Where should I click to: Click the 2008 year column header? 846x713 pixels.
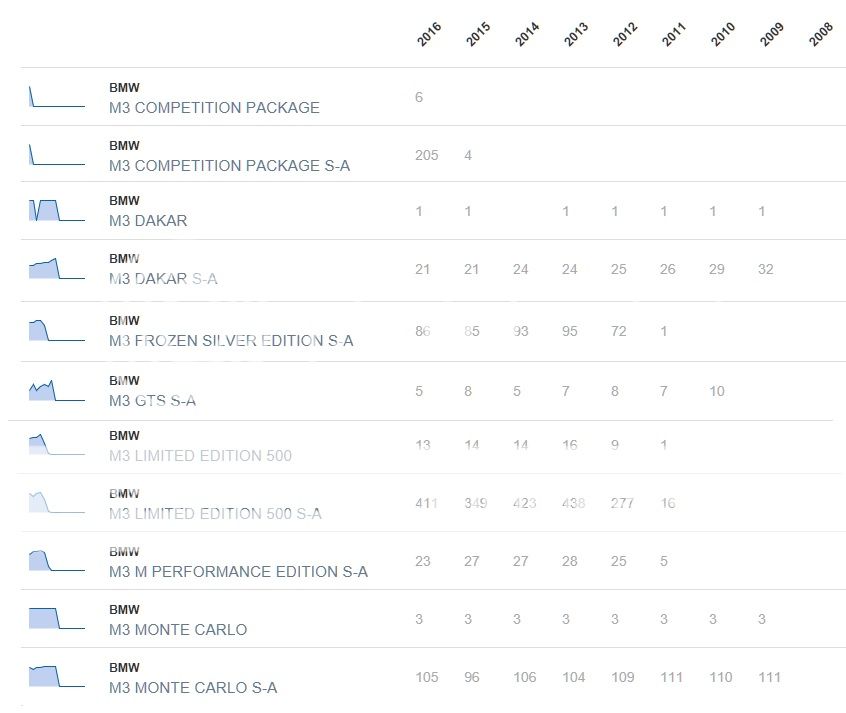(821, 36)
